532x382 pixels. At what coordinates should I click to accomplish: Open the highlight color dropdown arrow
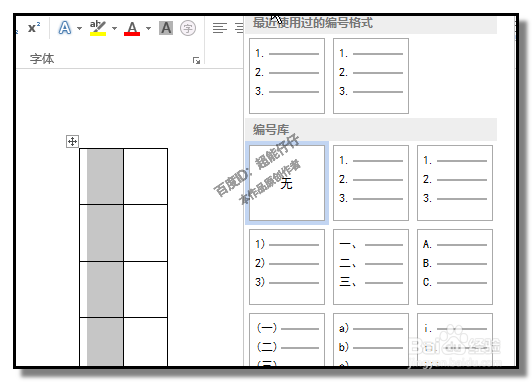pos(114,28)
